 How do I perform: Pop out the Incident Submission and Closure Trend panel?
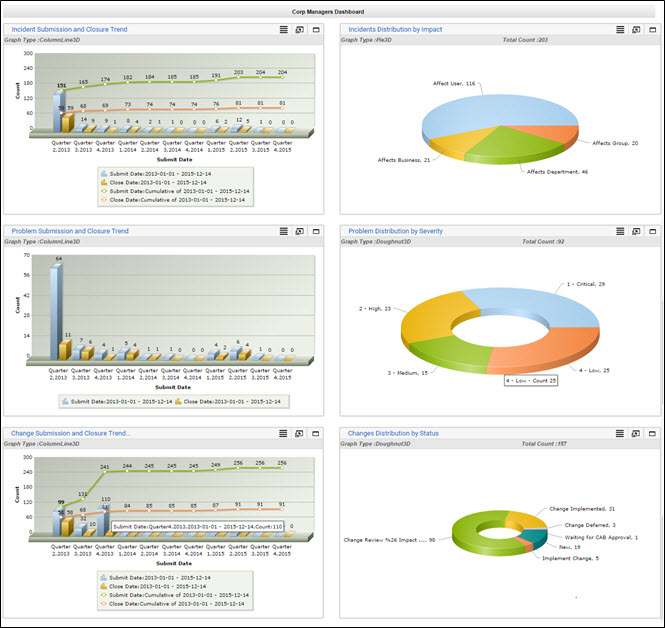(x=300, y=30)
